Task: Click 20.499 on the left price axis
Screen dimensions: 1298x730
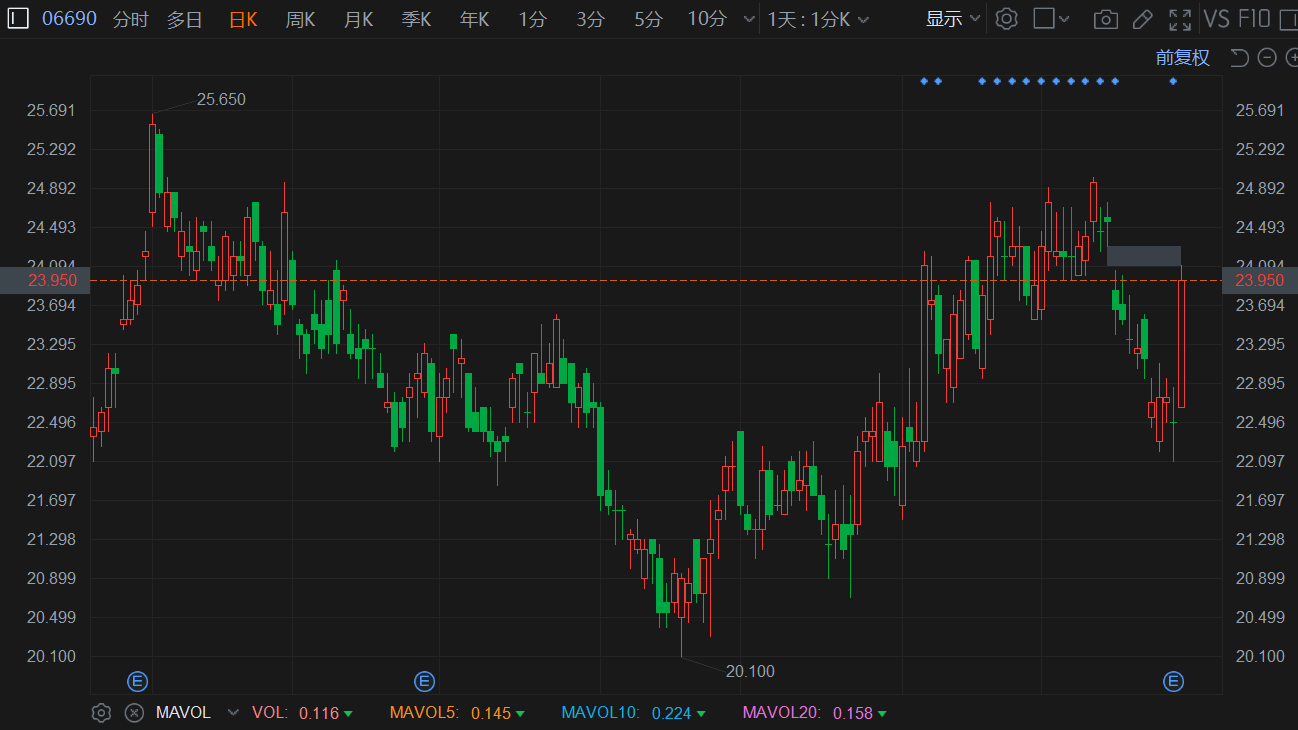Action: 52,617
